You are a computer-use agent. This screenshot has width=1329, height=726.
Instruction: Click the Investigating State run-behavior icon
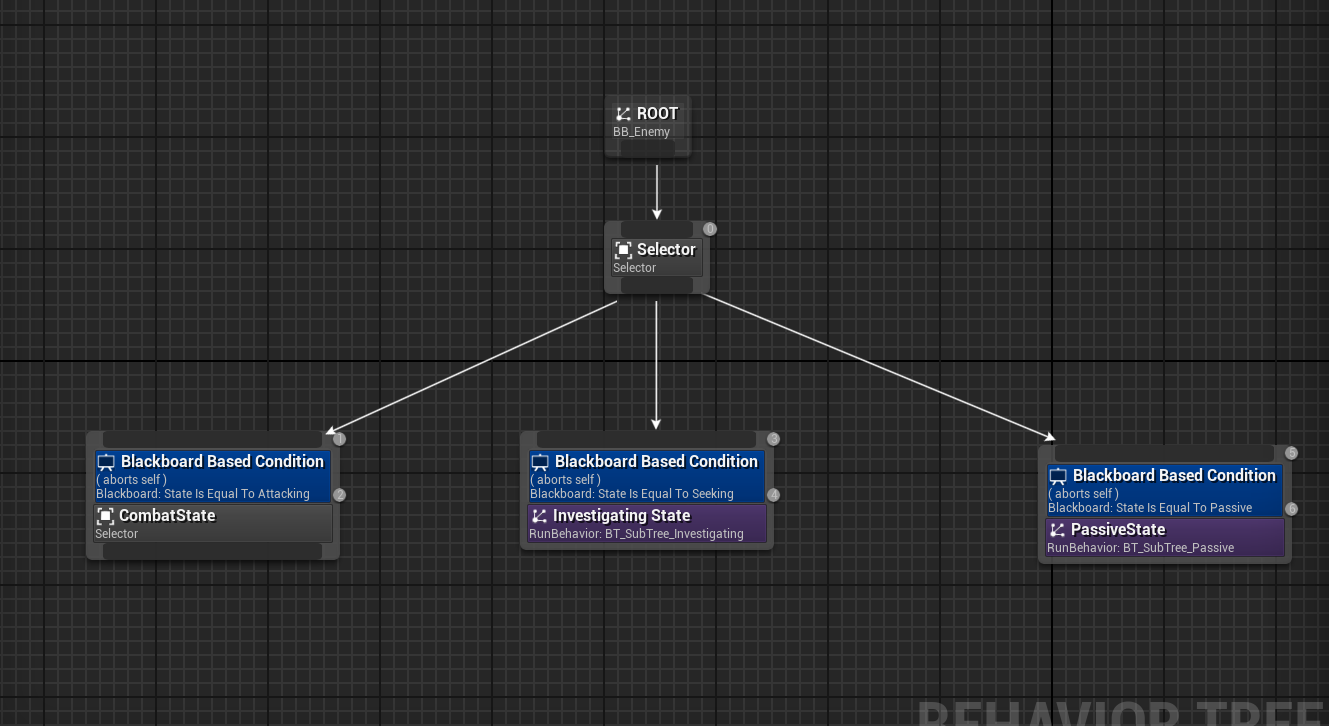pos(539,516)
